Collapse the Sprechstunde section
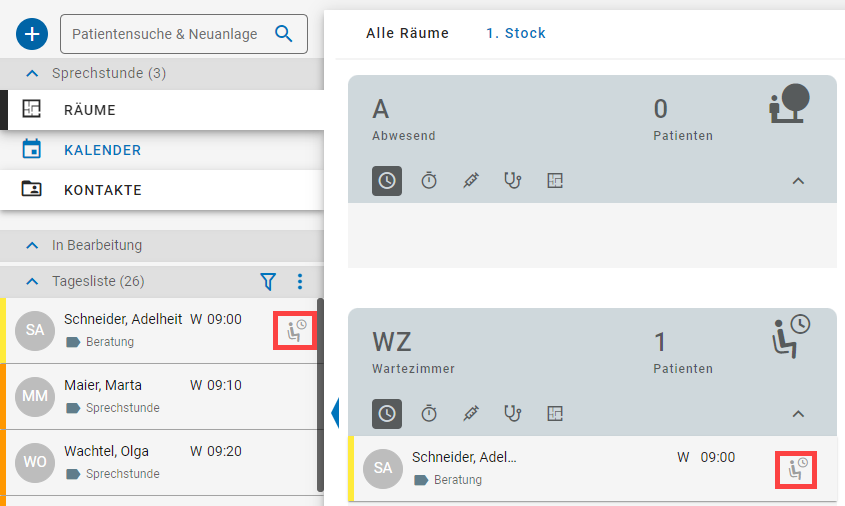 coord(32,73)
